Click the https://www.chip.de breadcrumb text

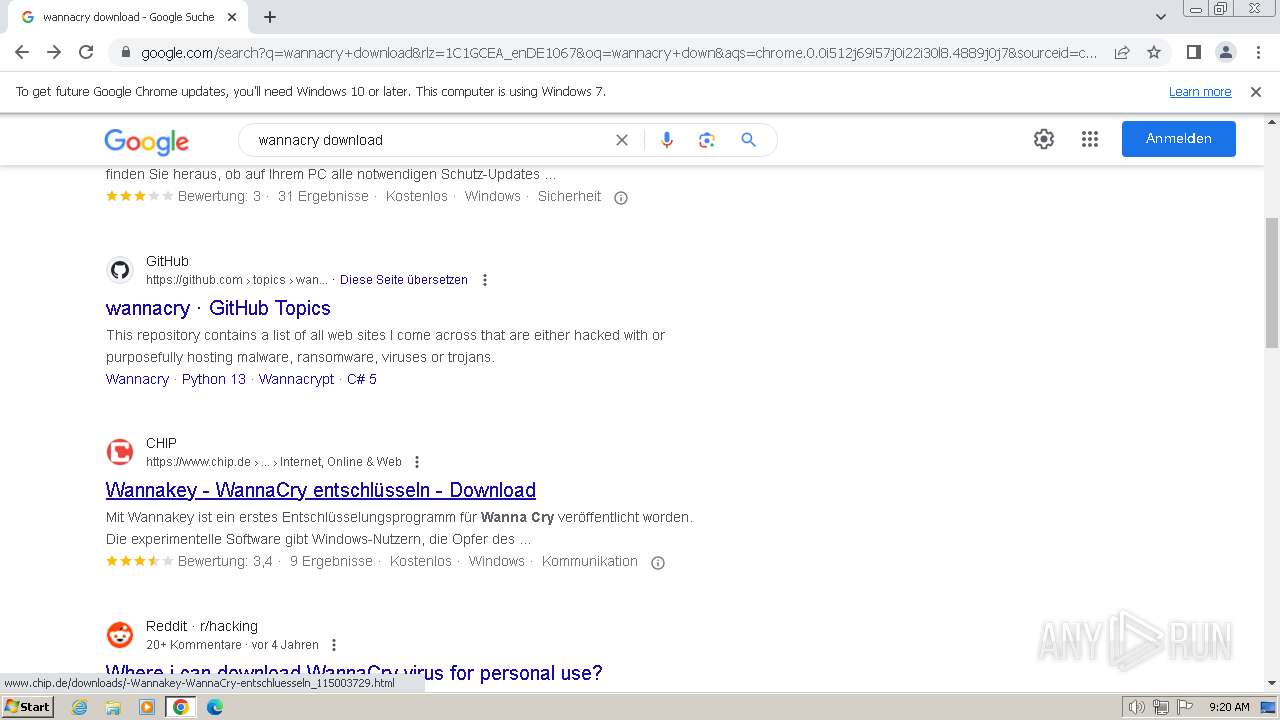[274, 462]
